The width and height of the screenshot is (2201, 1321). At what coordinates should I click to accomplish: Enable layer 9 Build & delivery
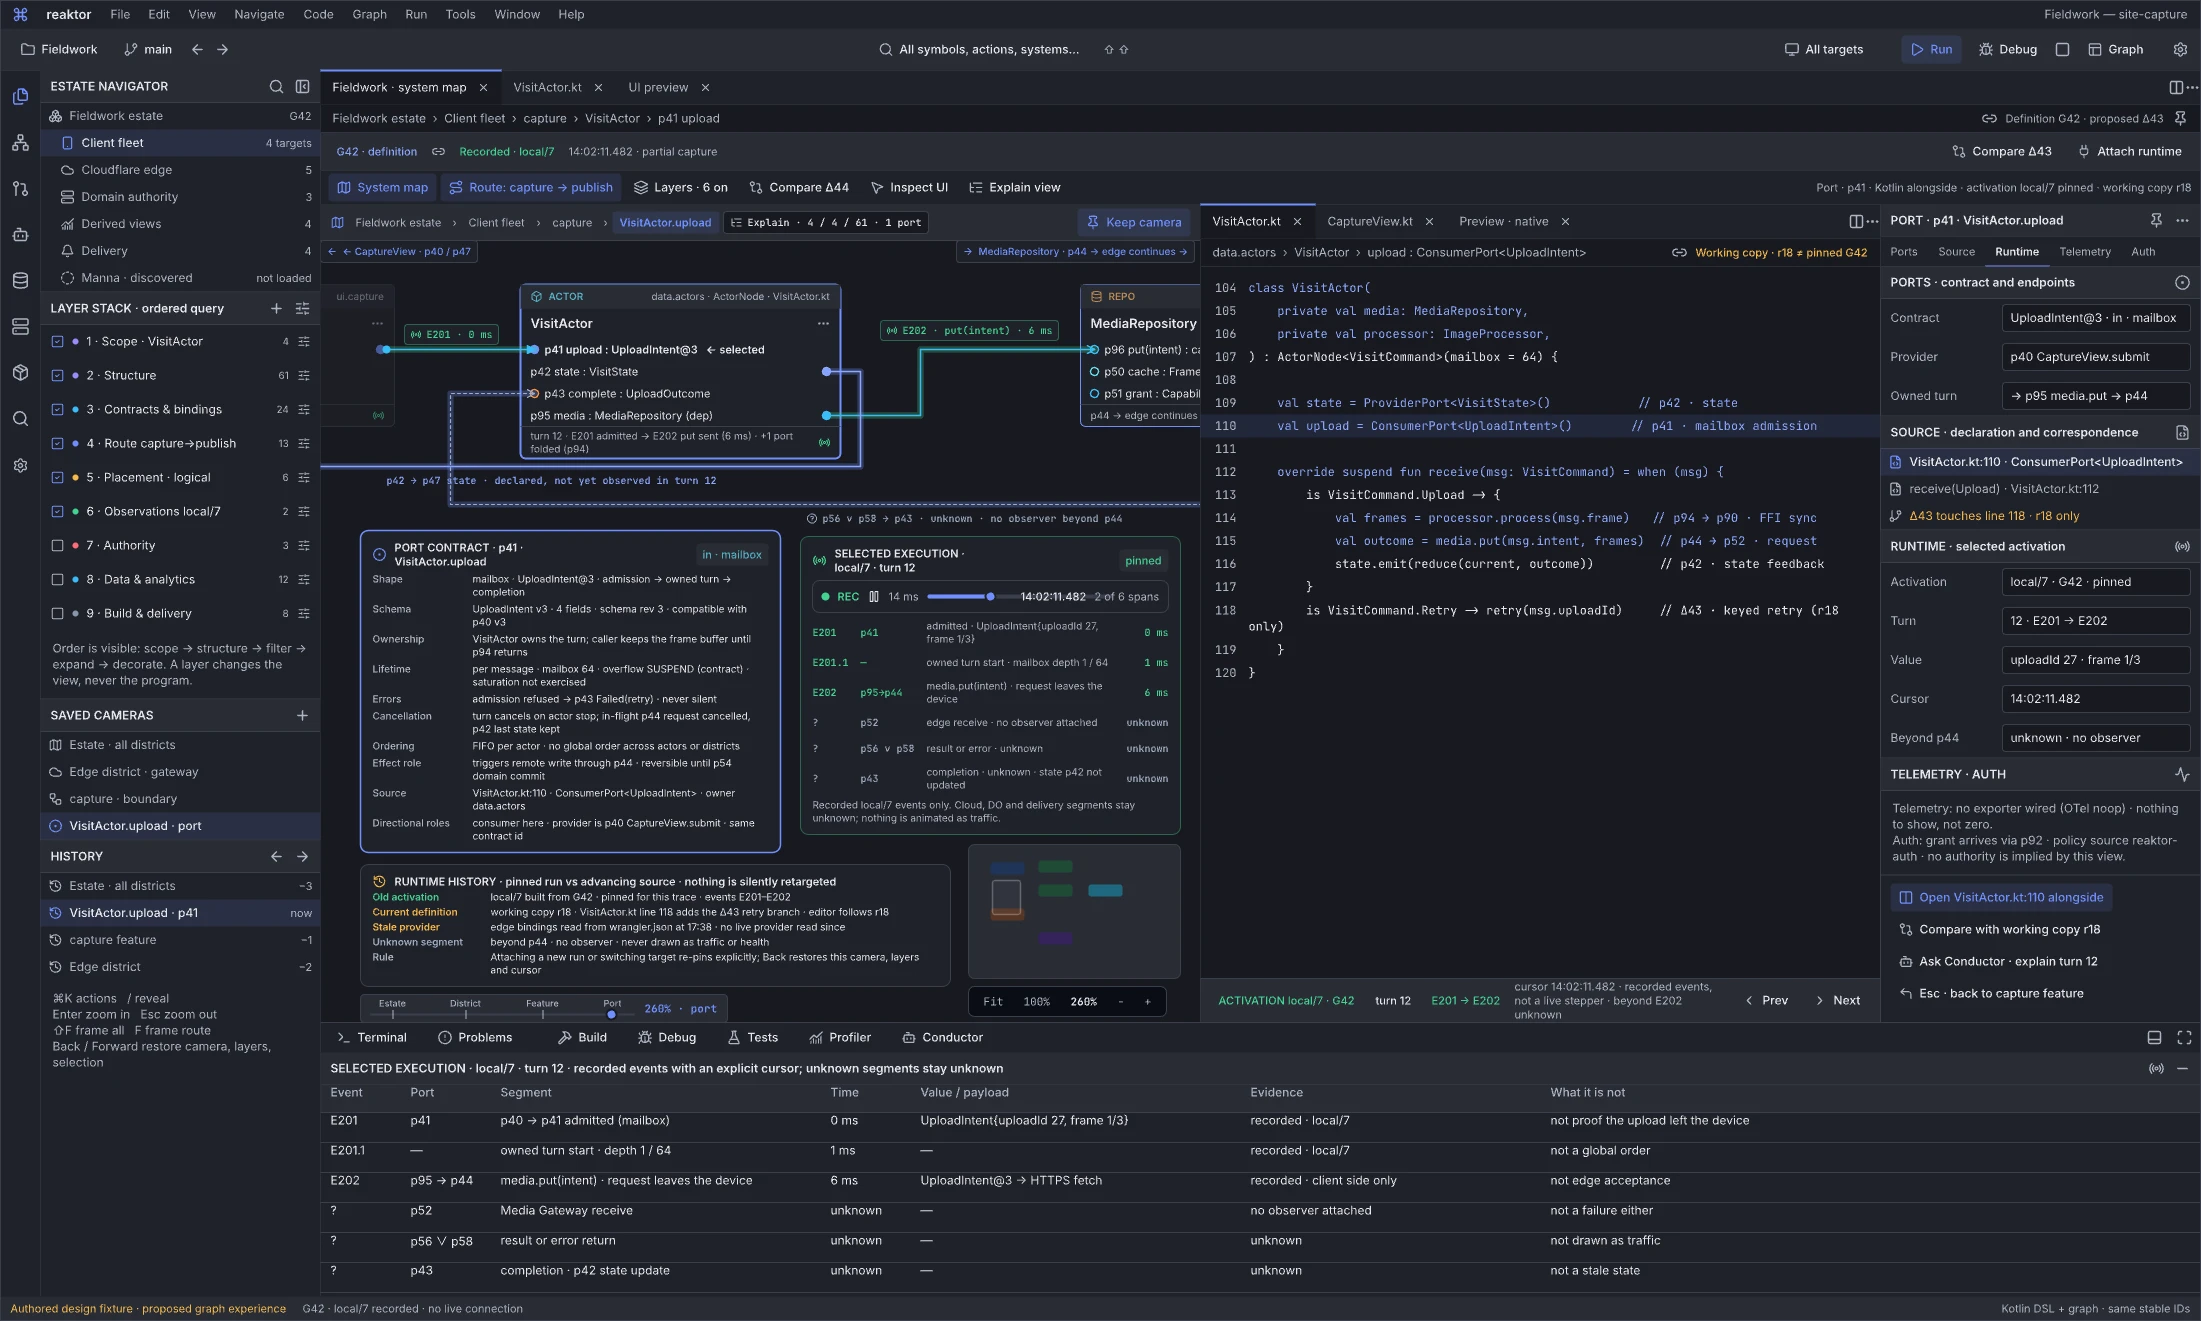pos(57,614)
